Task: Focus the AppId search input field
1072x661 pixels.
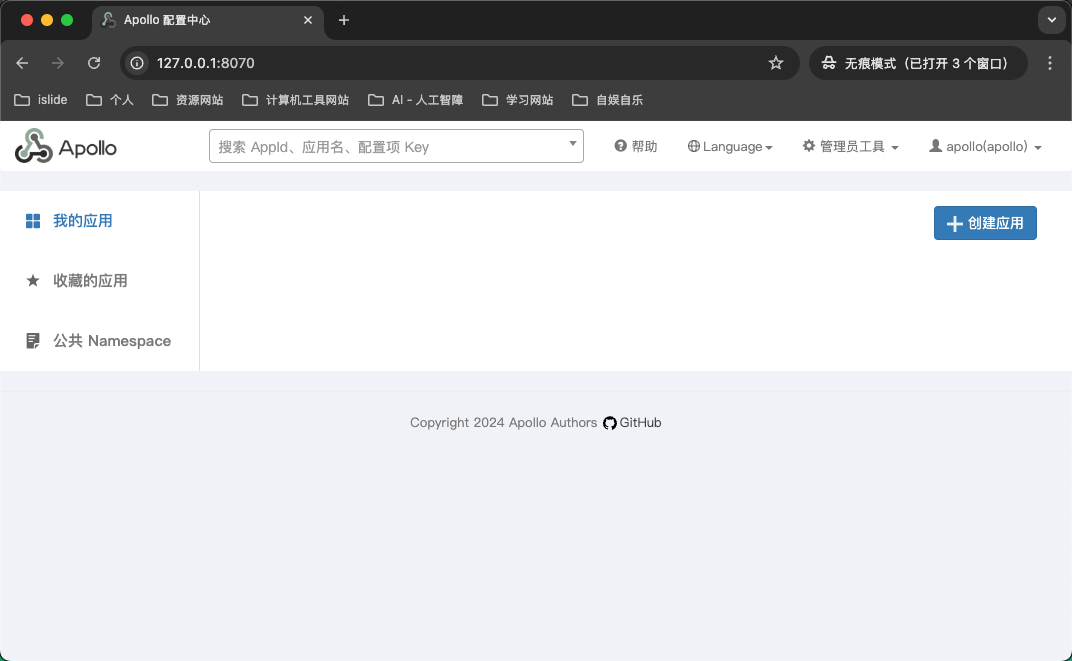Action: [x=385, y=147]
